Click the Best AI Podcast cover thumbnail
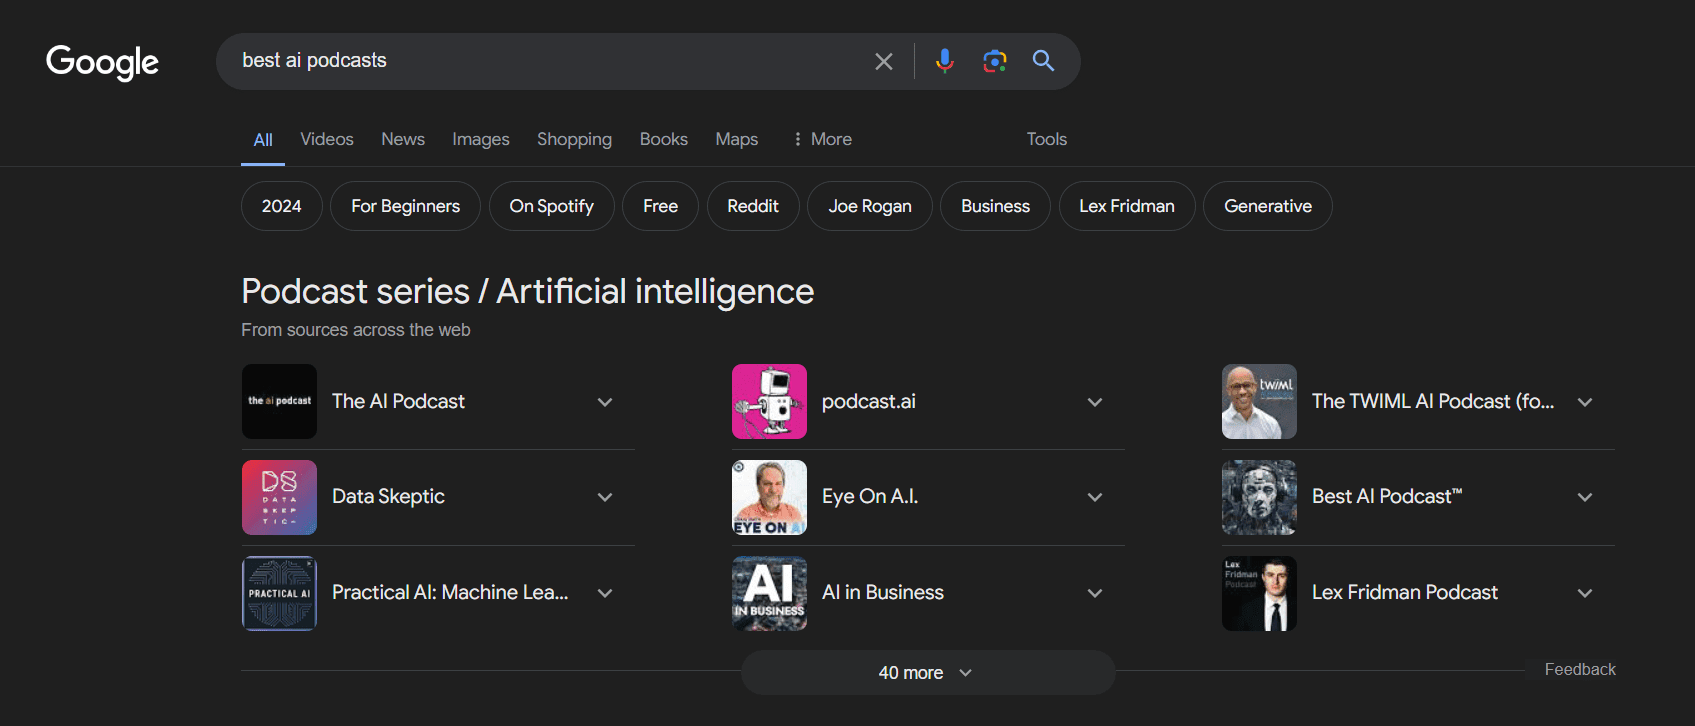This screenshot has width=1695, height=726. point(1259,497)
